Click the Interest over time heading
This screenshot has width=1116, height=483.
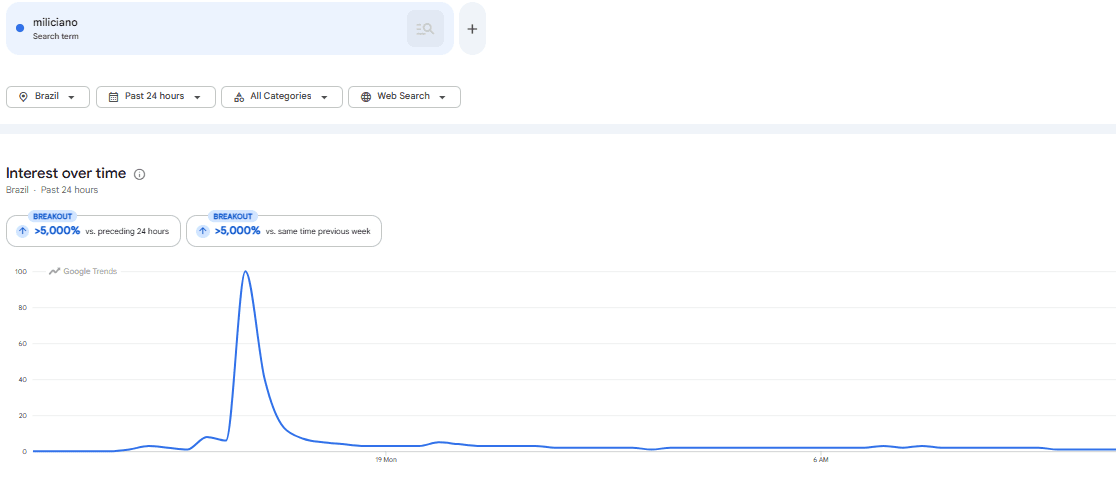(66, 174)
